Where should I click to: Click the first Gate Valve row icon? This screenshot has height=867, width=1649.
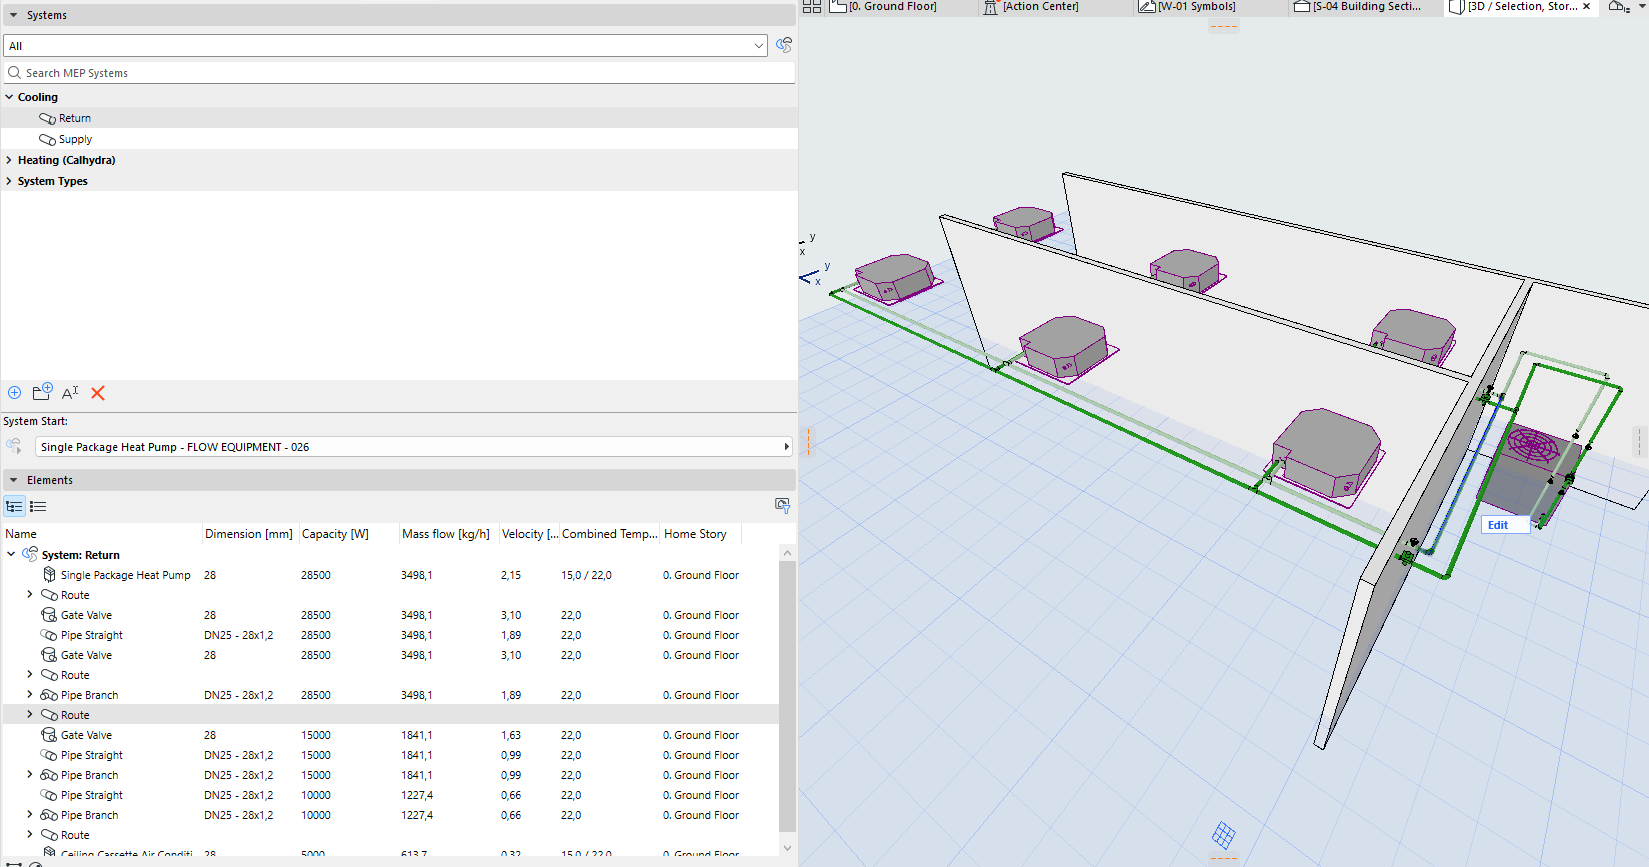coord(49,615)
